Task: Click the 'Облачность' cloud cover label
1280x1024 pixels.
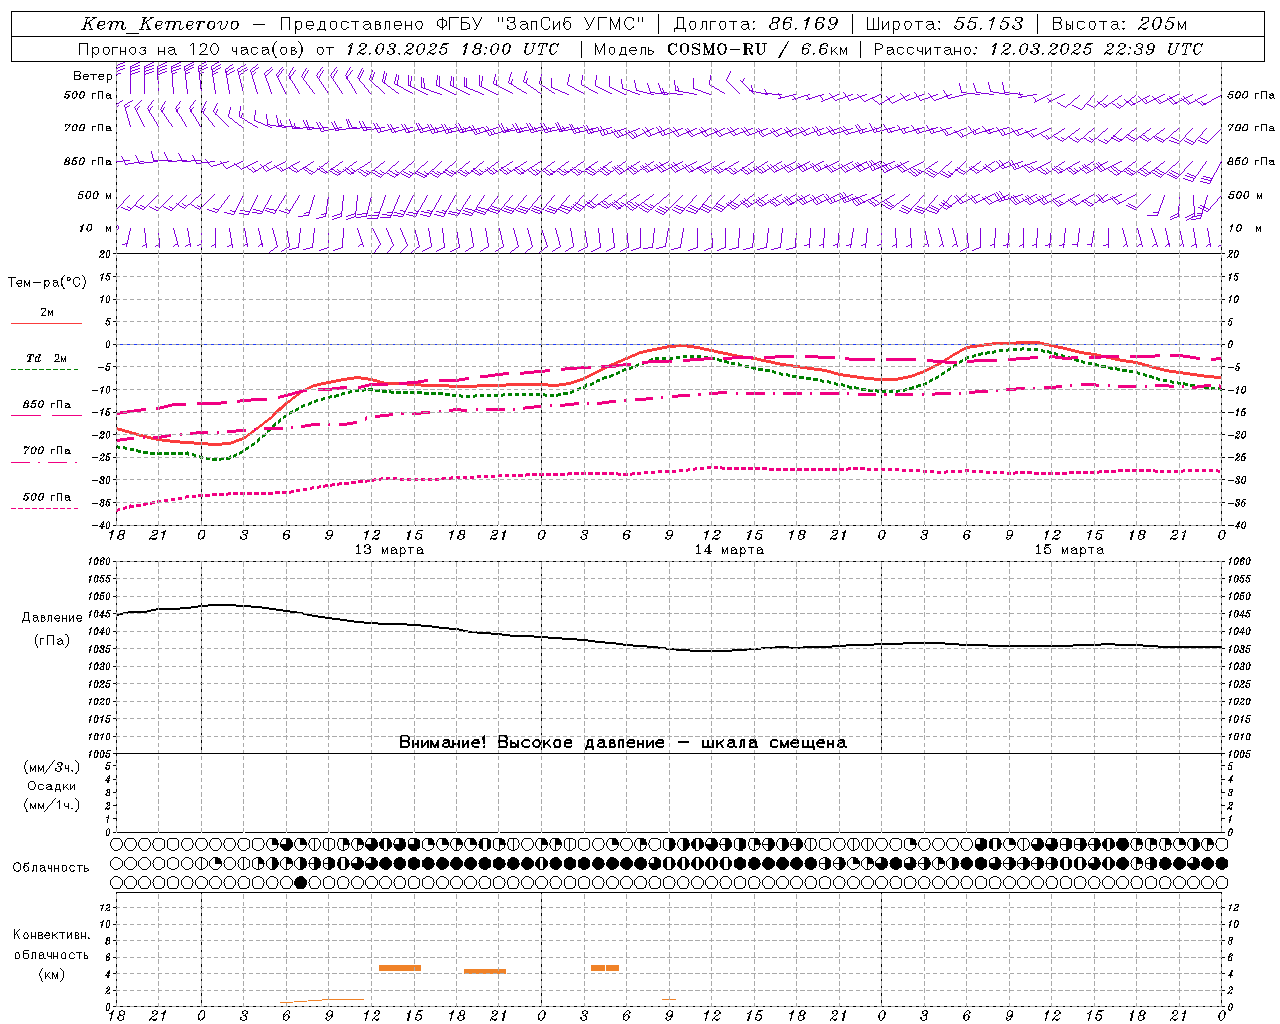Action: click(51, 868)
